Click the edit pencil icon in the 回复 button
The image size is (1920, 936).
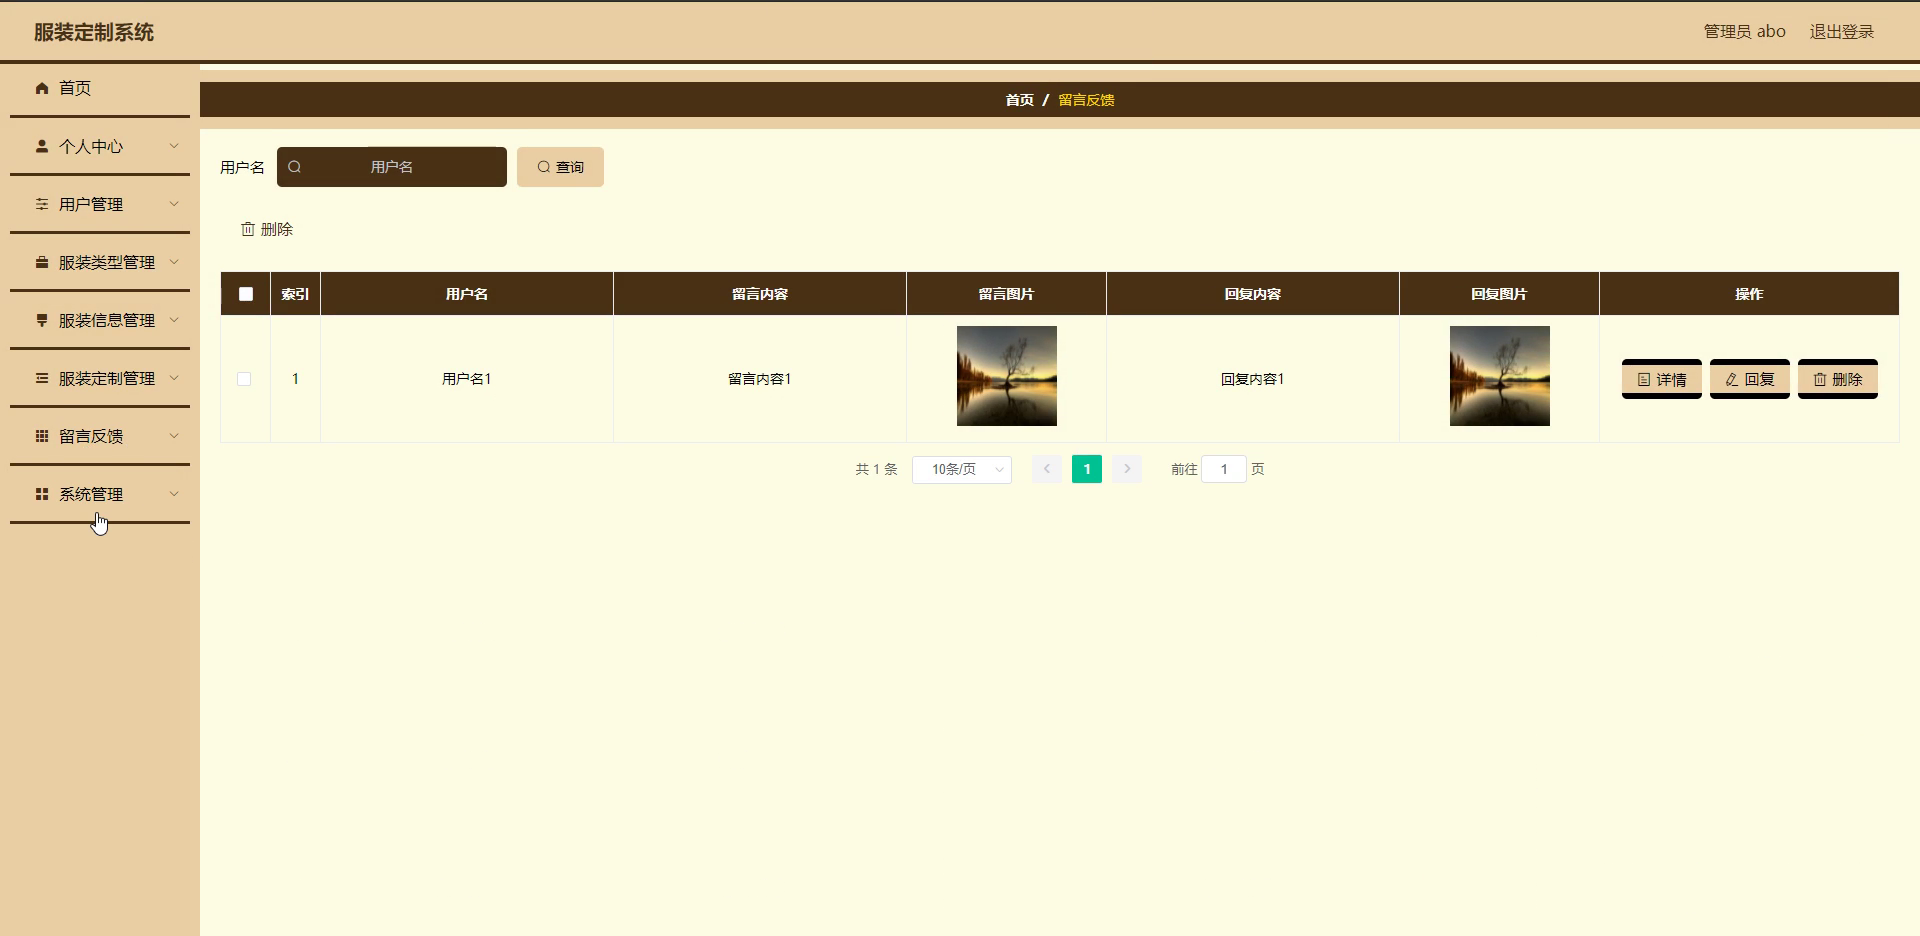1732,380
